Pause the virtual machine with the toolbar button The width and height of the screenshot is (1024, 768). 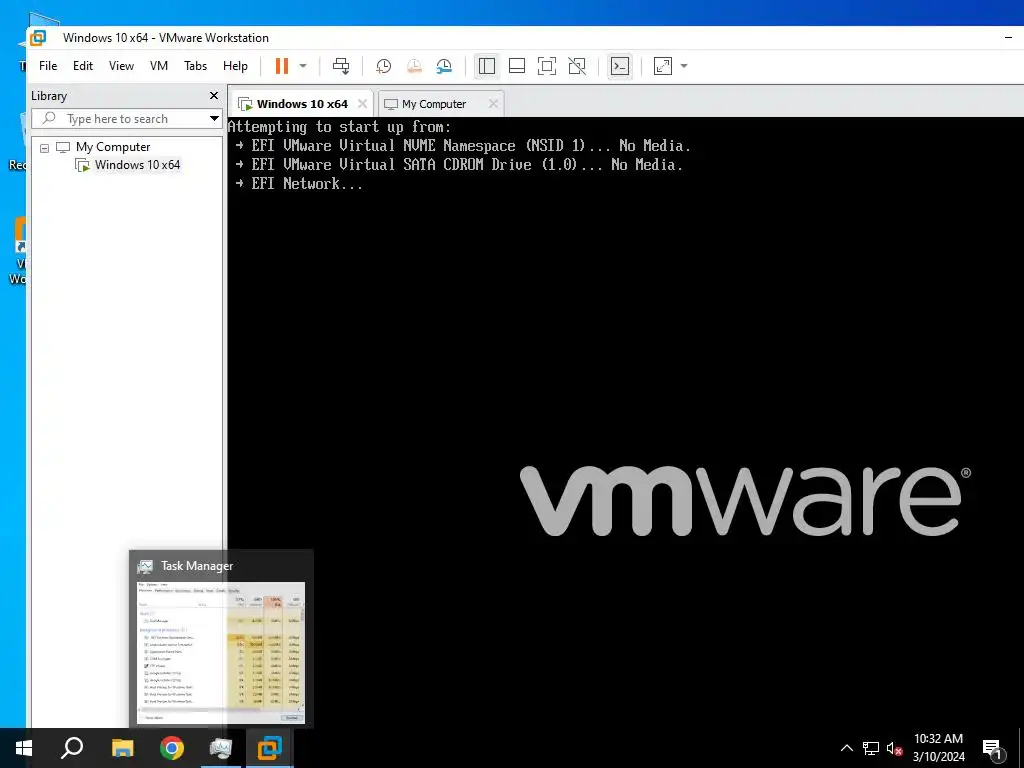[x=281, y=66]
